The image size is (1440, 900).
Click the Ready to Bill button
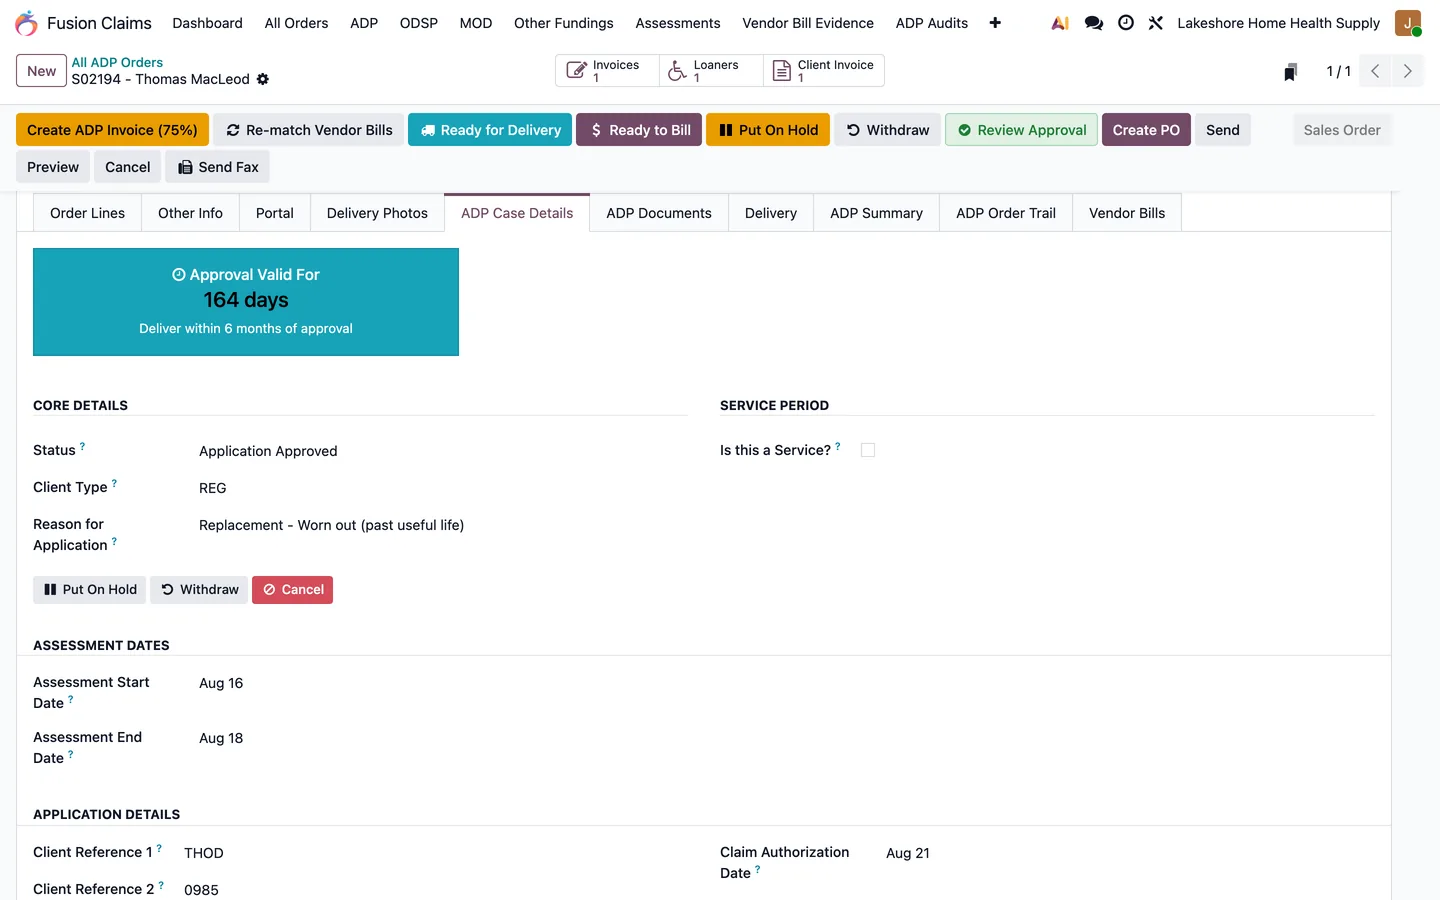tap(639, 130)
